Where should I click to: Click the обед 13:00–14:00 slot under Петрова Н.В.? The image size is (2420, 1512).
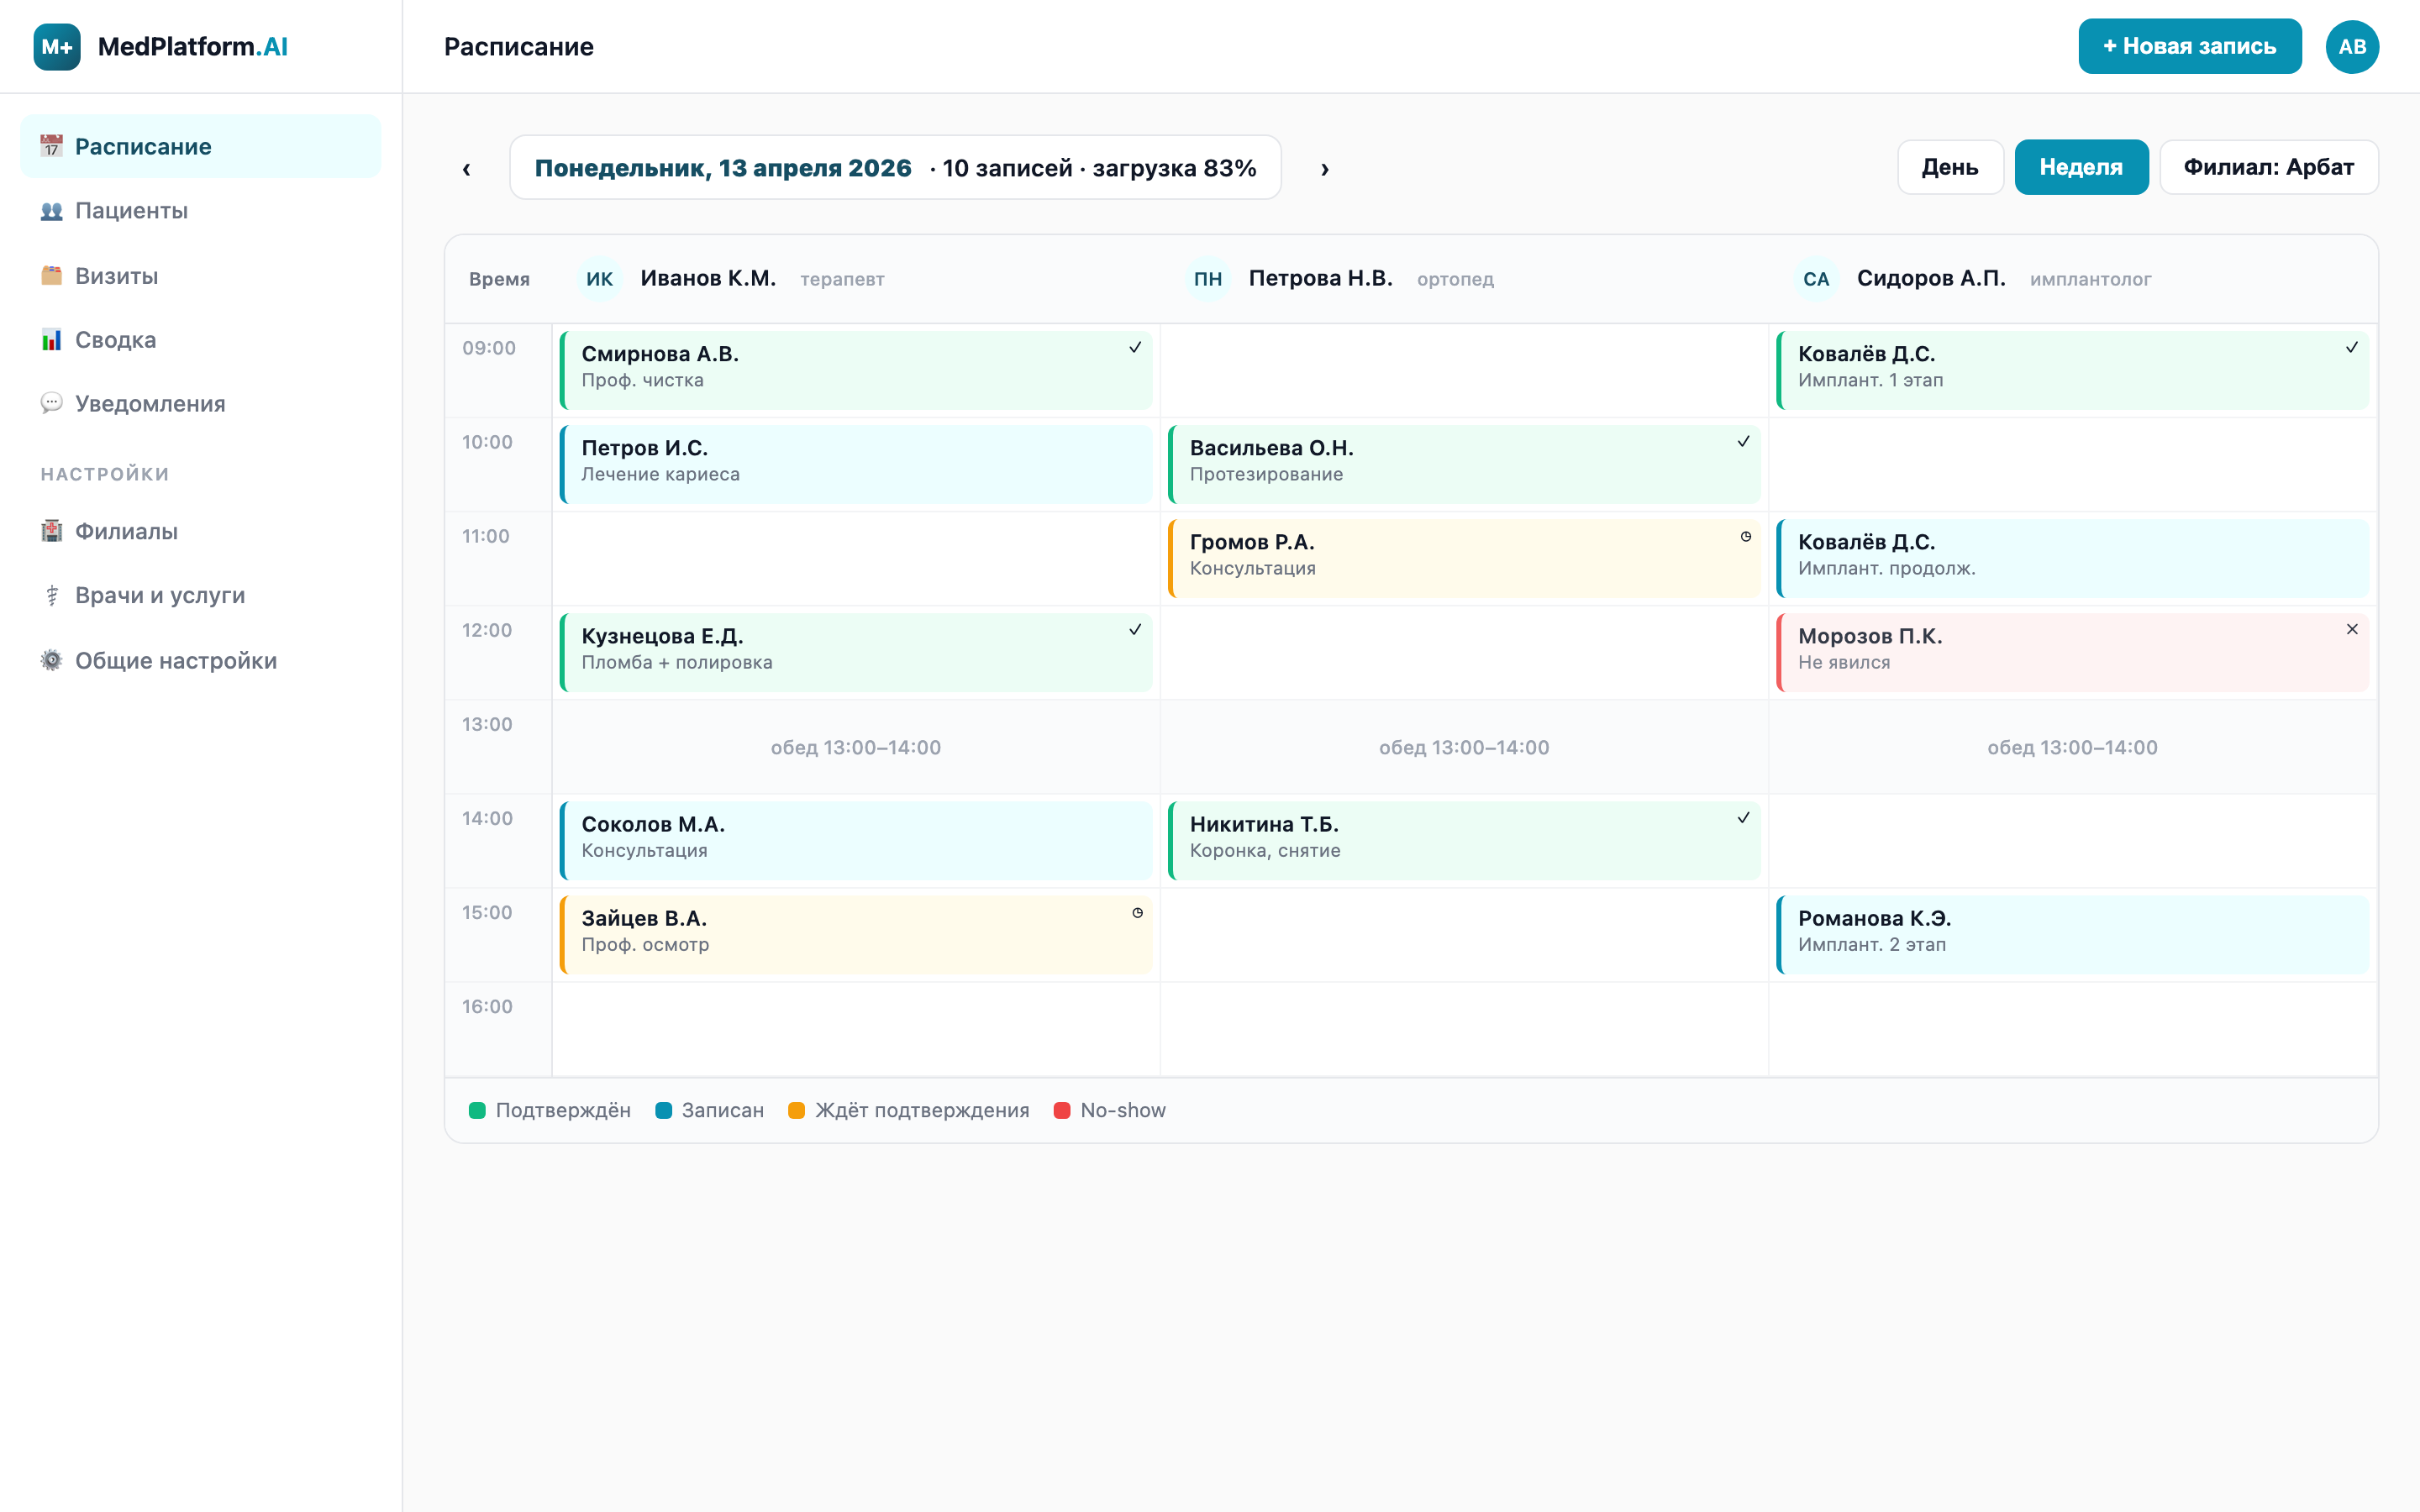1464,747
